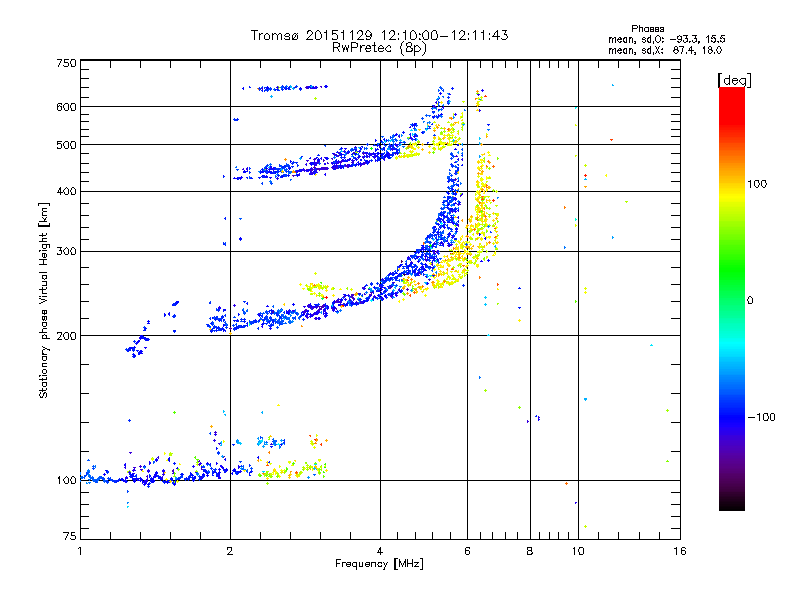800x600 pixels.
Task: Click the black bottom of the colorbar
Action: pos(732,503)
